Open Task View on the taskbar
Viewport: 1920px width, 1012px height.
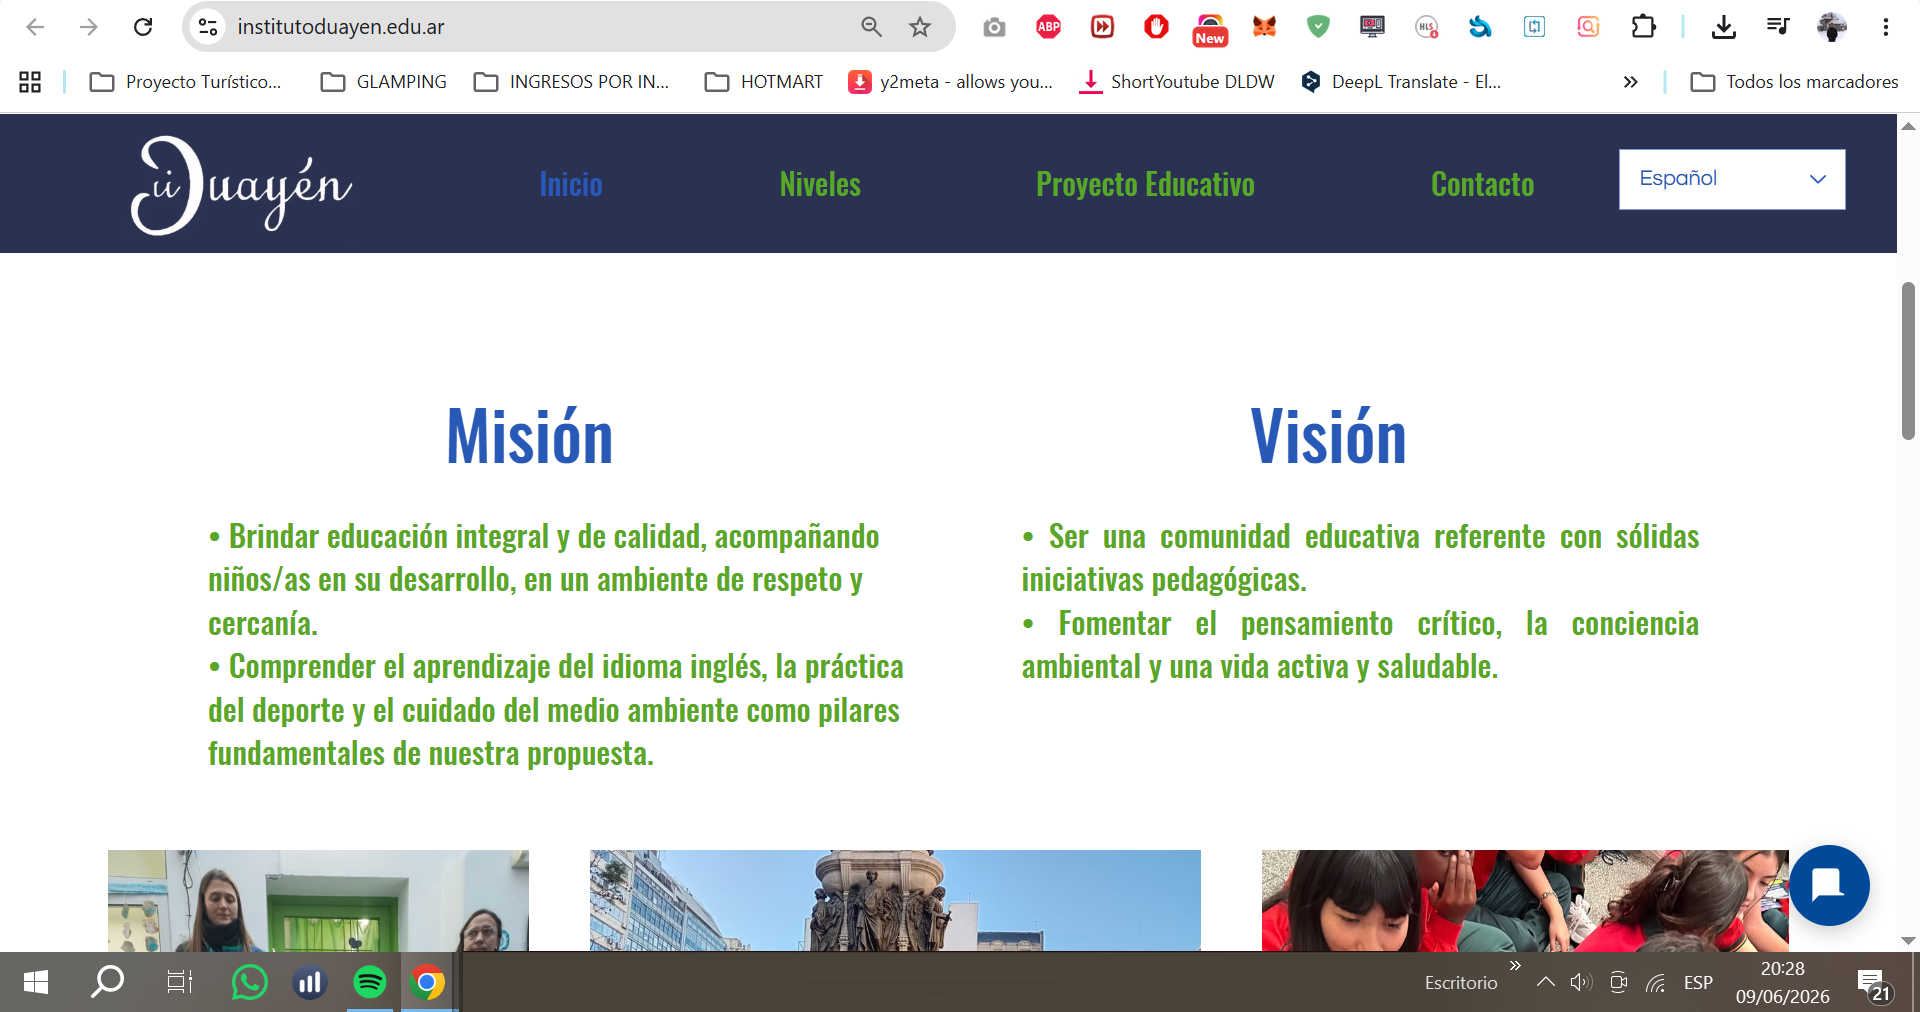pyautogui.click(x=179, y=982)
